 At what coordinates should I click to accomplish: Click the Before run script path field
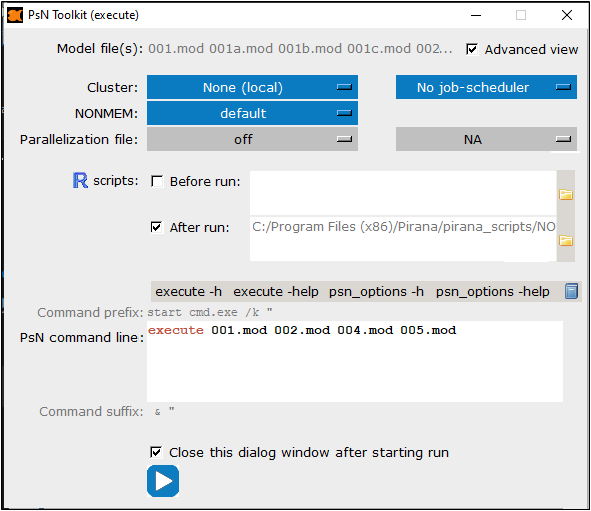click(x=403, y=193)
